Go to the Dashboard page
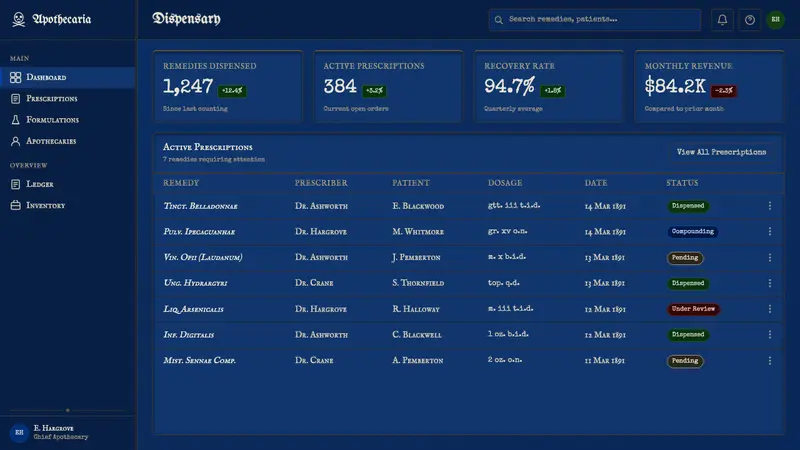The height and width of the screenshot is (450, 800). (x=67, y=78)
